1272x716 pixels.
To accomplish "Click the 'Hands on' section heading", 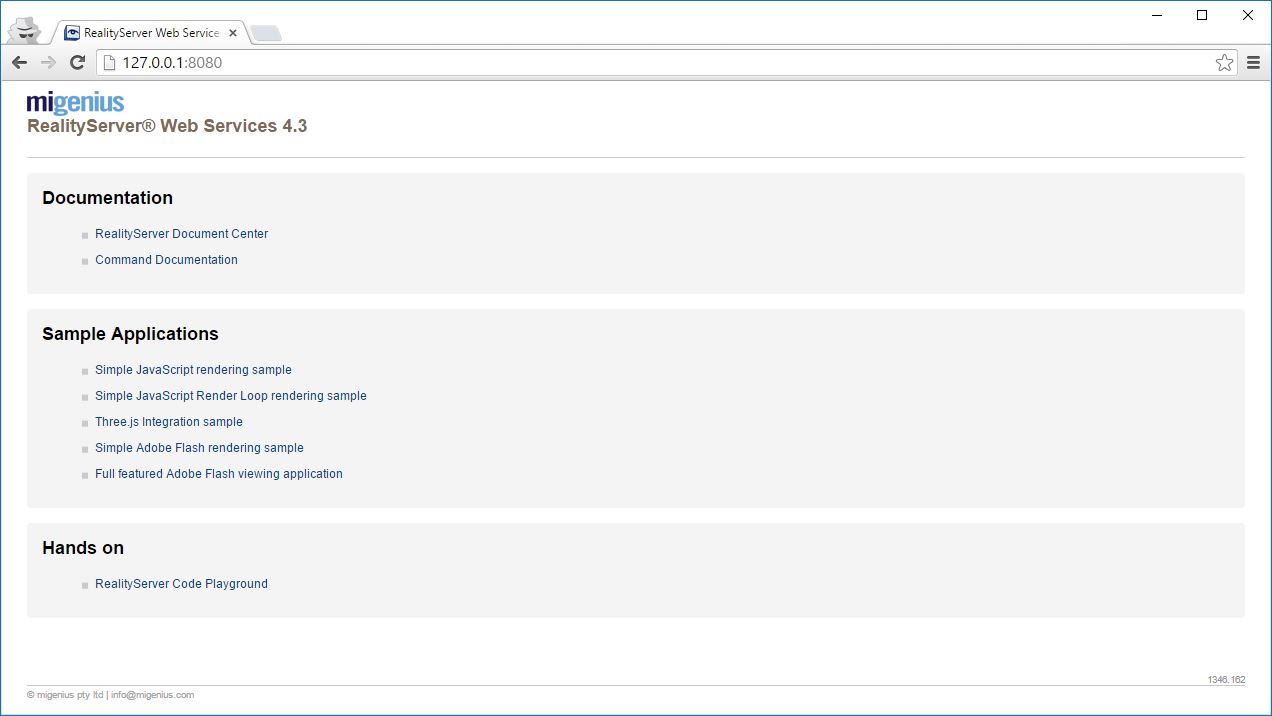I will [83, 548].
